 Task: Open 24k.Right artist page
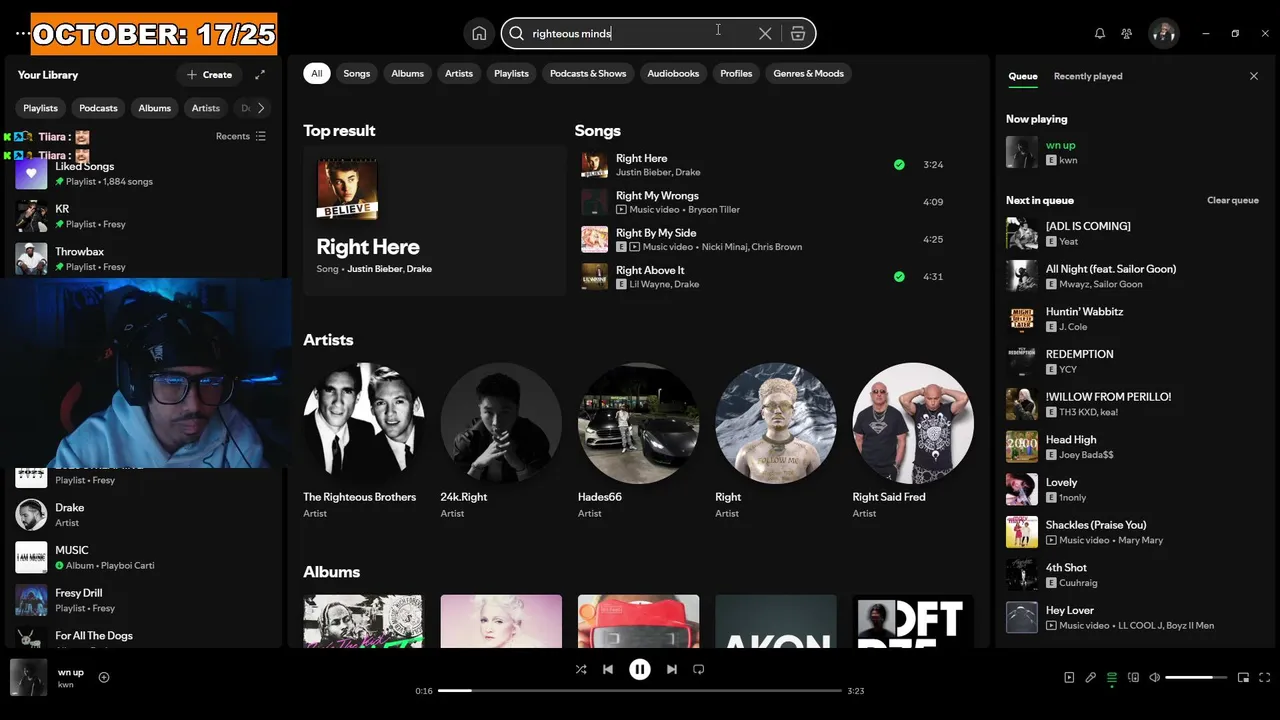point(501,440)
